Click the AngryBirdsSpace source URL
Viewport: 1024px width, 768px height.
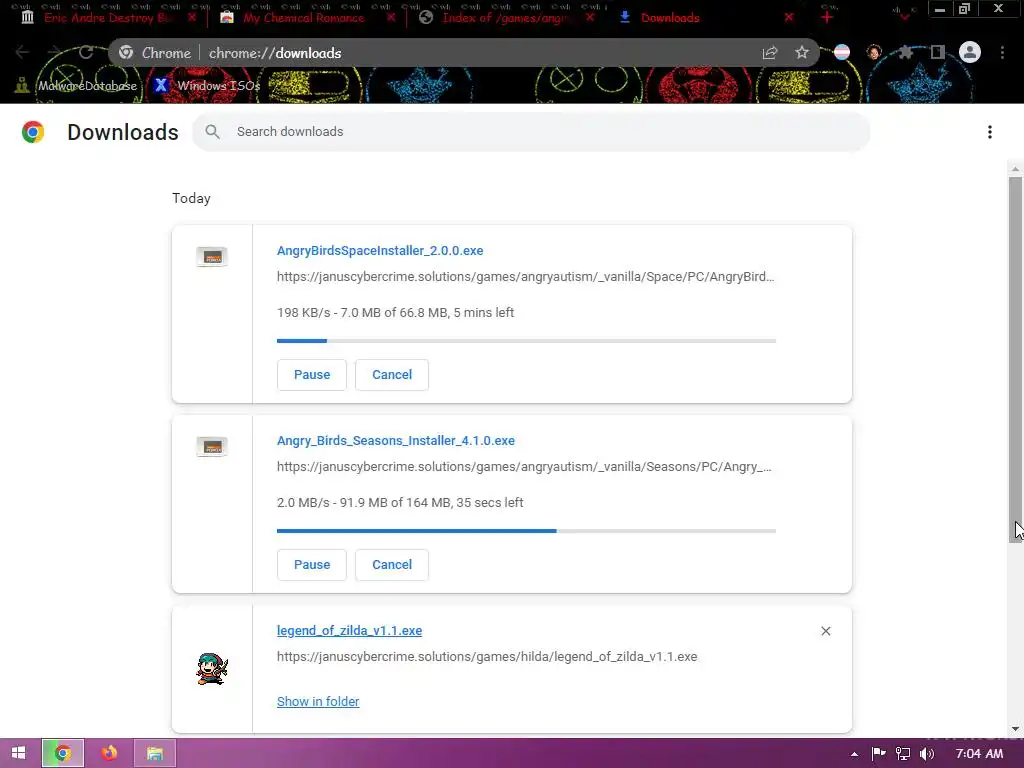pos(526,277)
